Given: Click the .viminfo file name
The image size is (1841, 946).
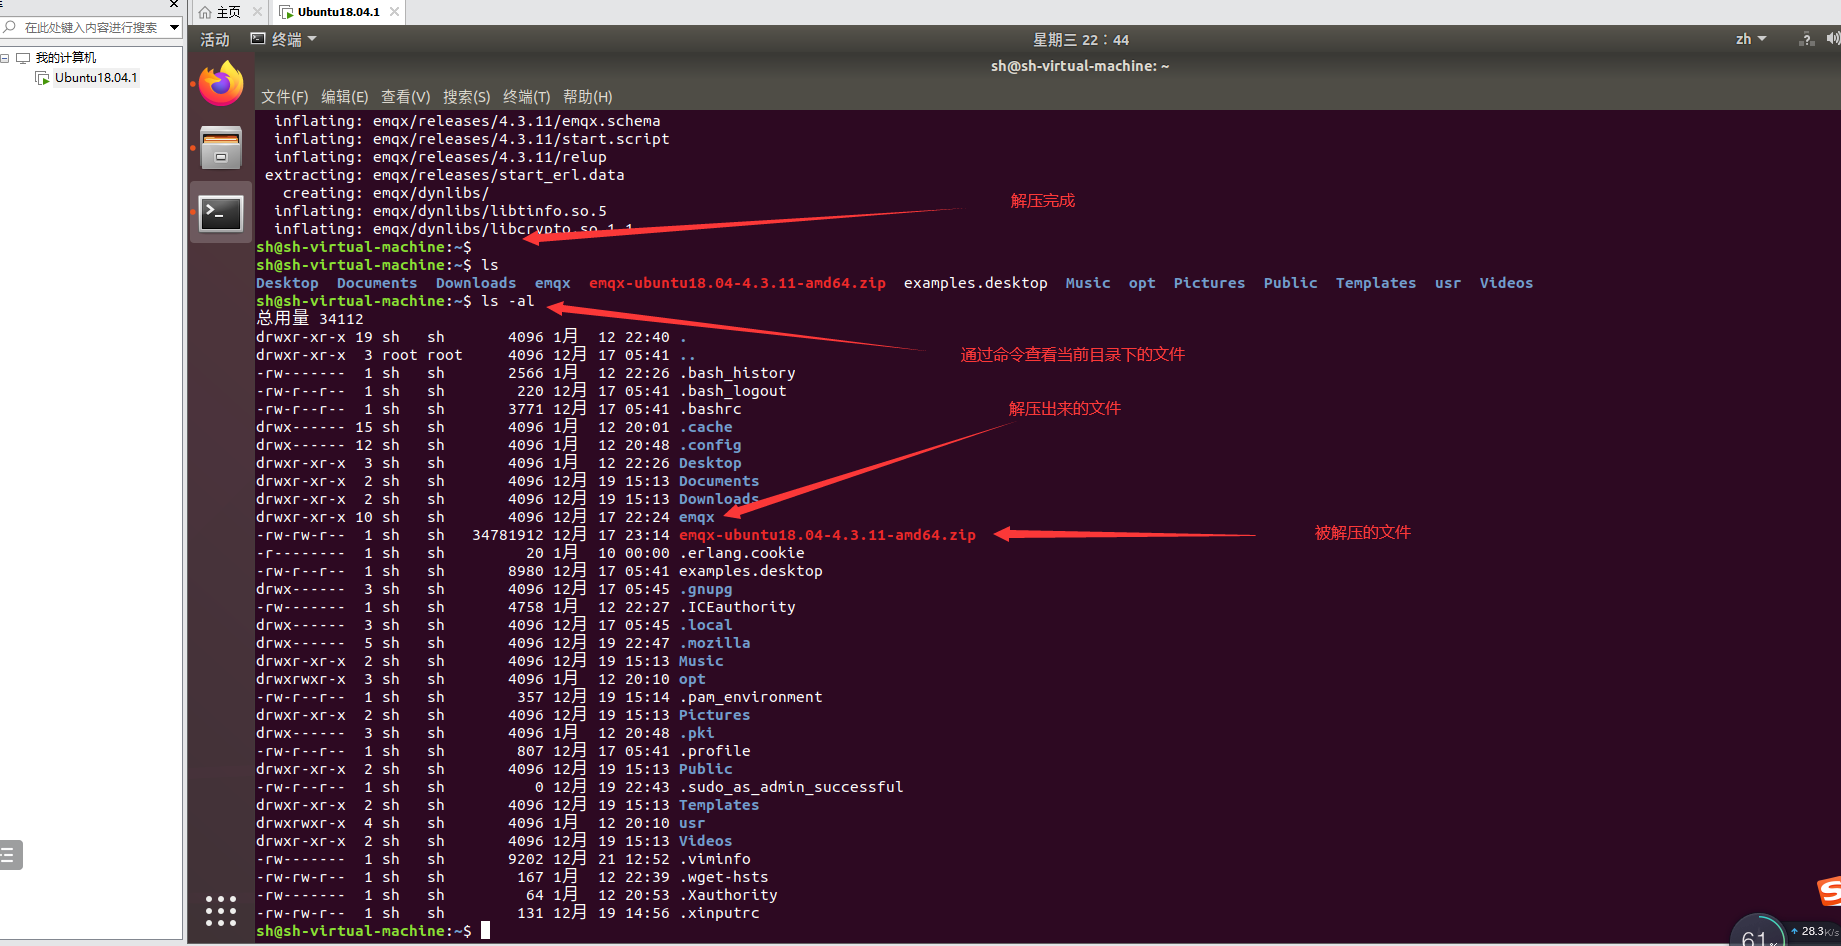Looking at the screenshot, I should 715,859.
